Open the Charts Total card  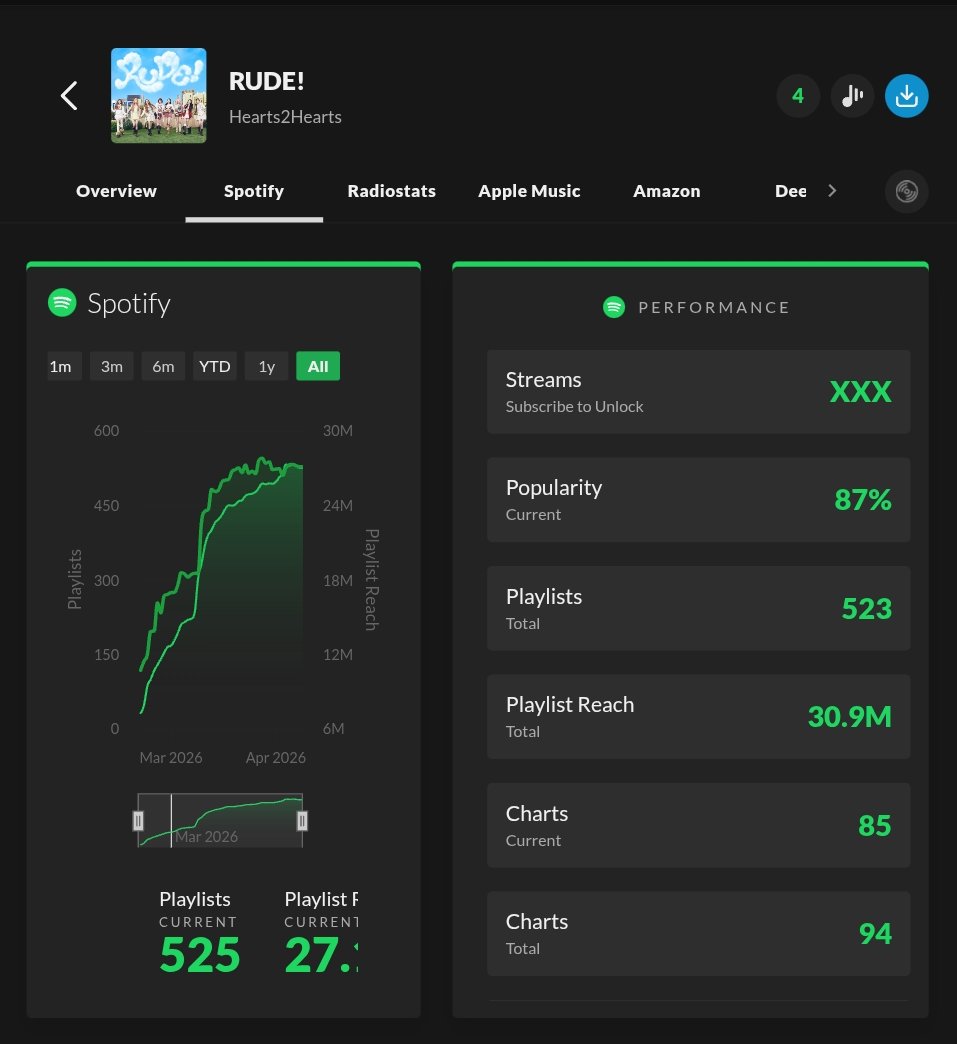click(x=699, y=933)
